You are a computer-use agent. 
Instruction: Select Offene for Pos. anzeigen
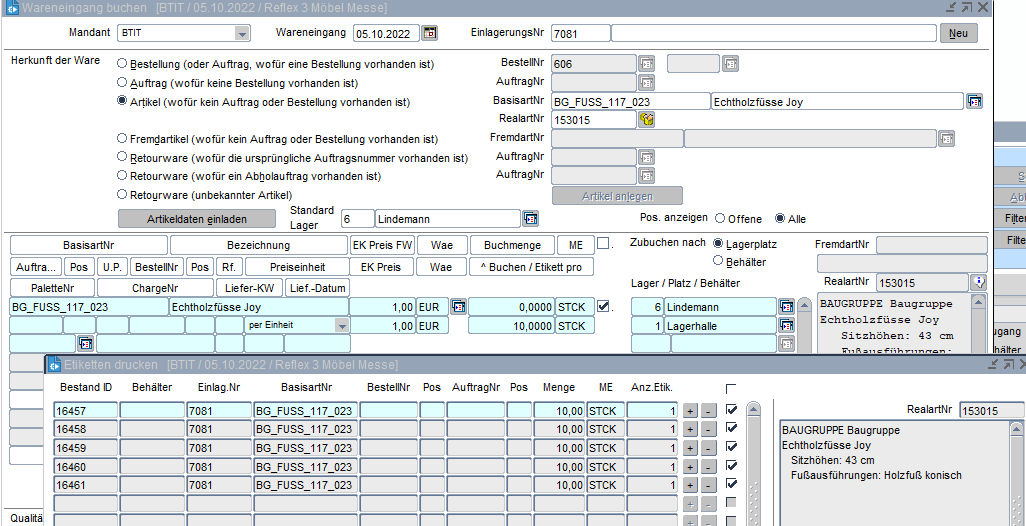coord(718,219)
